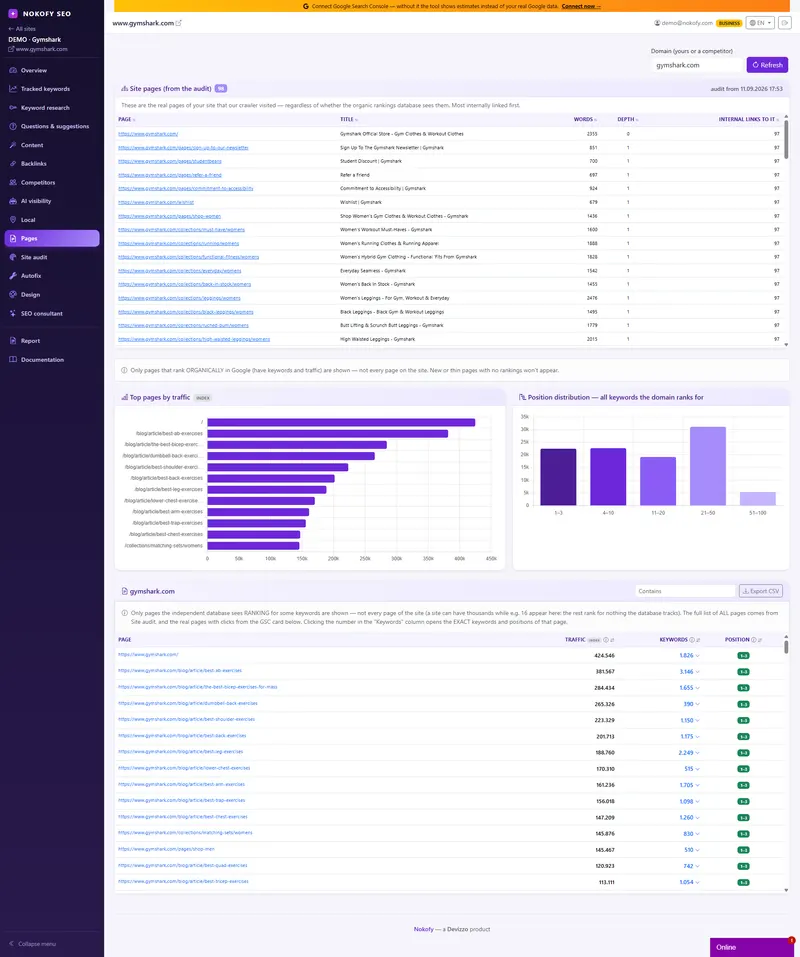
Task: Expand keywords 3.146 for best-ab-exercises
Action: tap(689, 671)
